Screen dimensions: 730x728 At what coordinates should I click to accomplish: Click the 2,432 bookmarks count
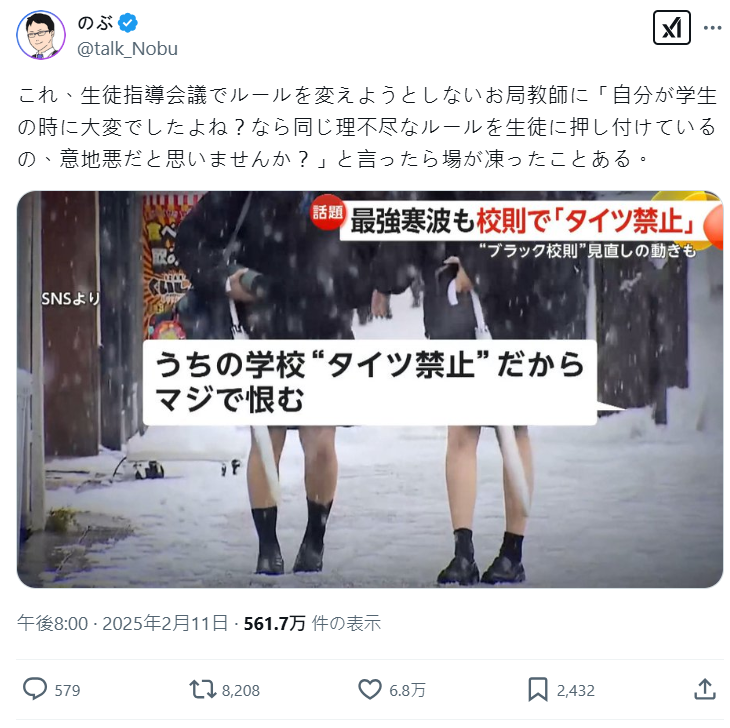click(x=576, y=690)
